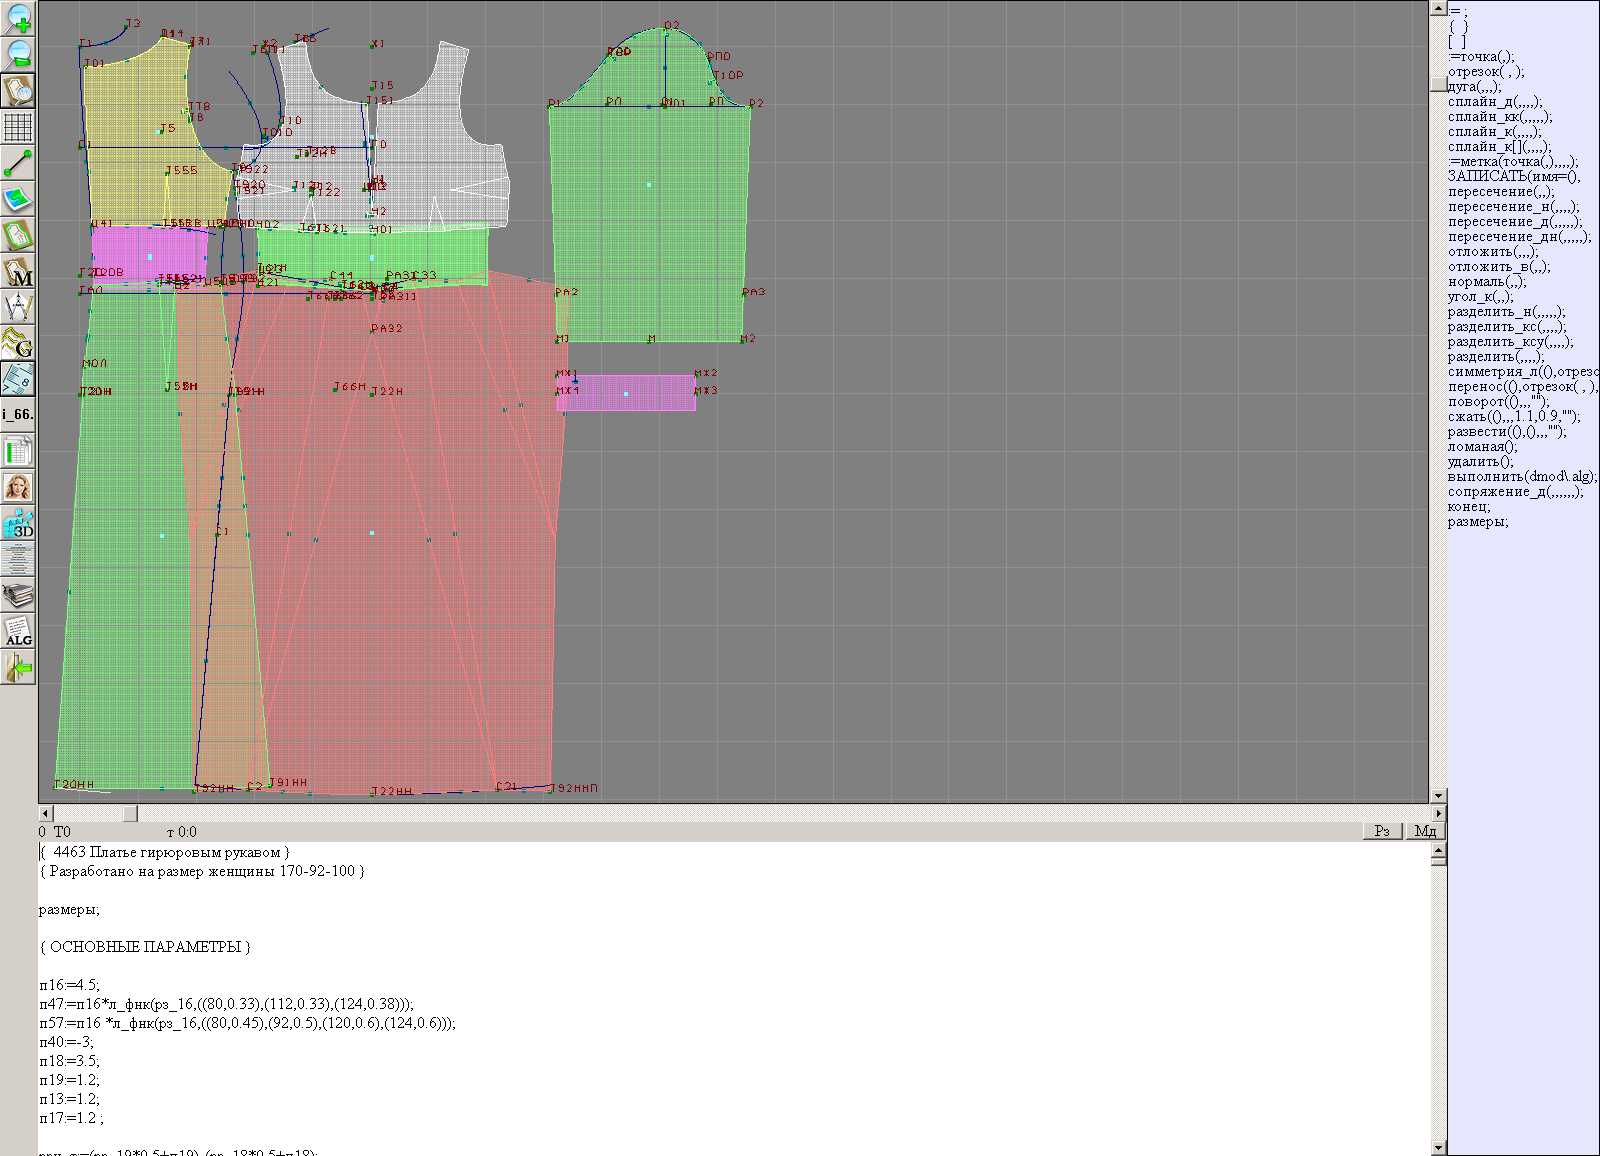Toggle the grid display icon
The height and width of the screenshot is (1156, 1600).
[x=18, y=127]
